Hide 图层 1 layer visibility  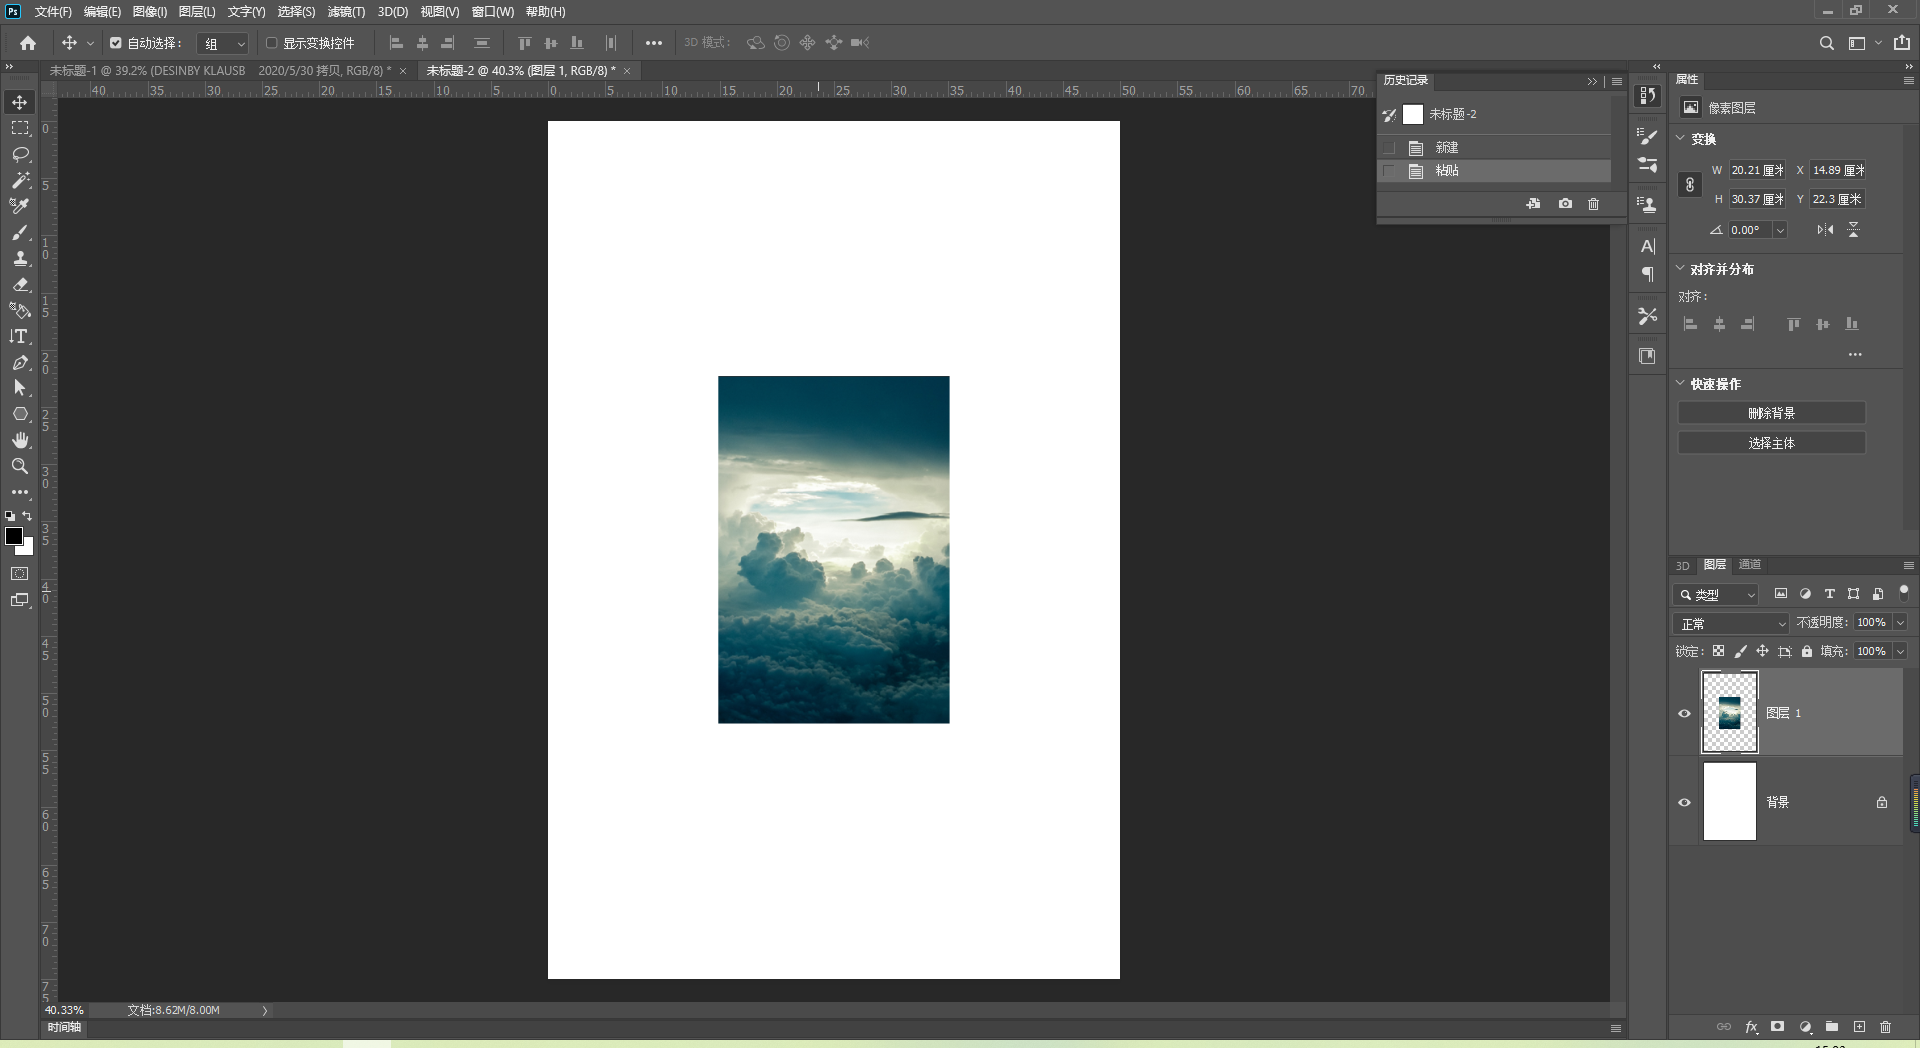1684,713
